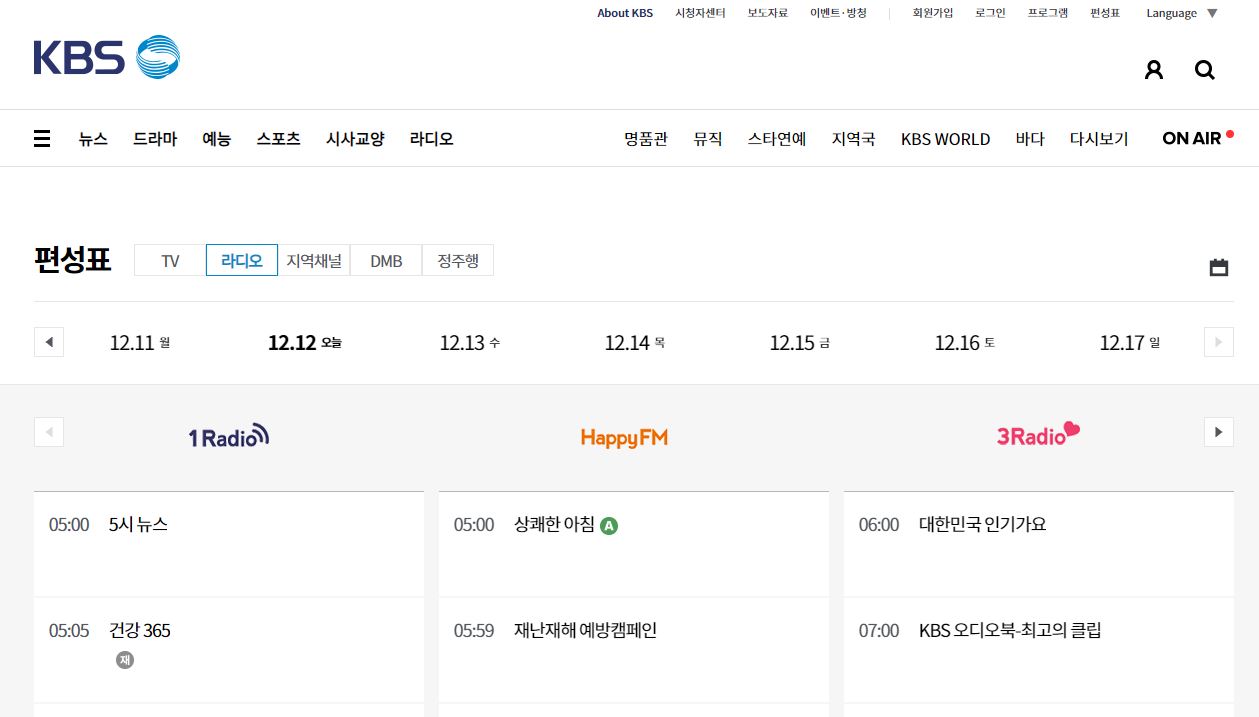
Task: Select date 12.11 월
Action: [140, 343]
